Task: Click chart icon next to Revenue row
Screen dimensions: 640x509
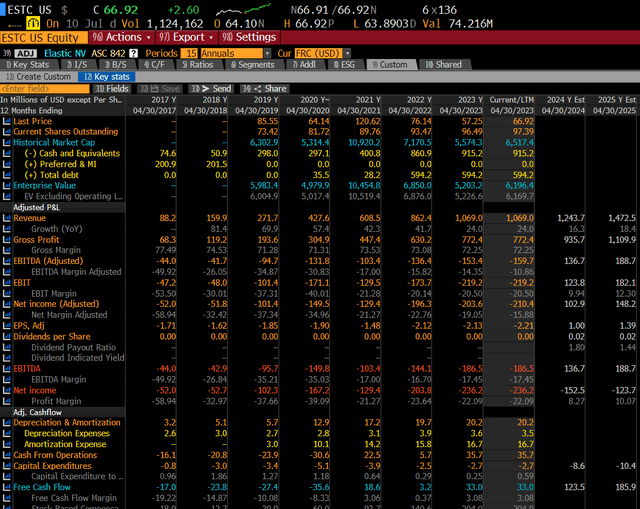Action: 6,218
